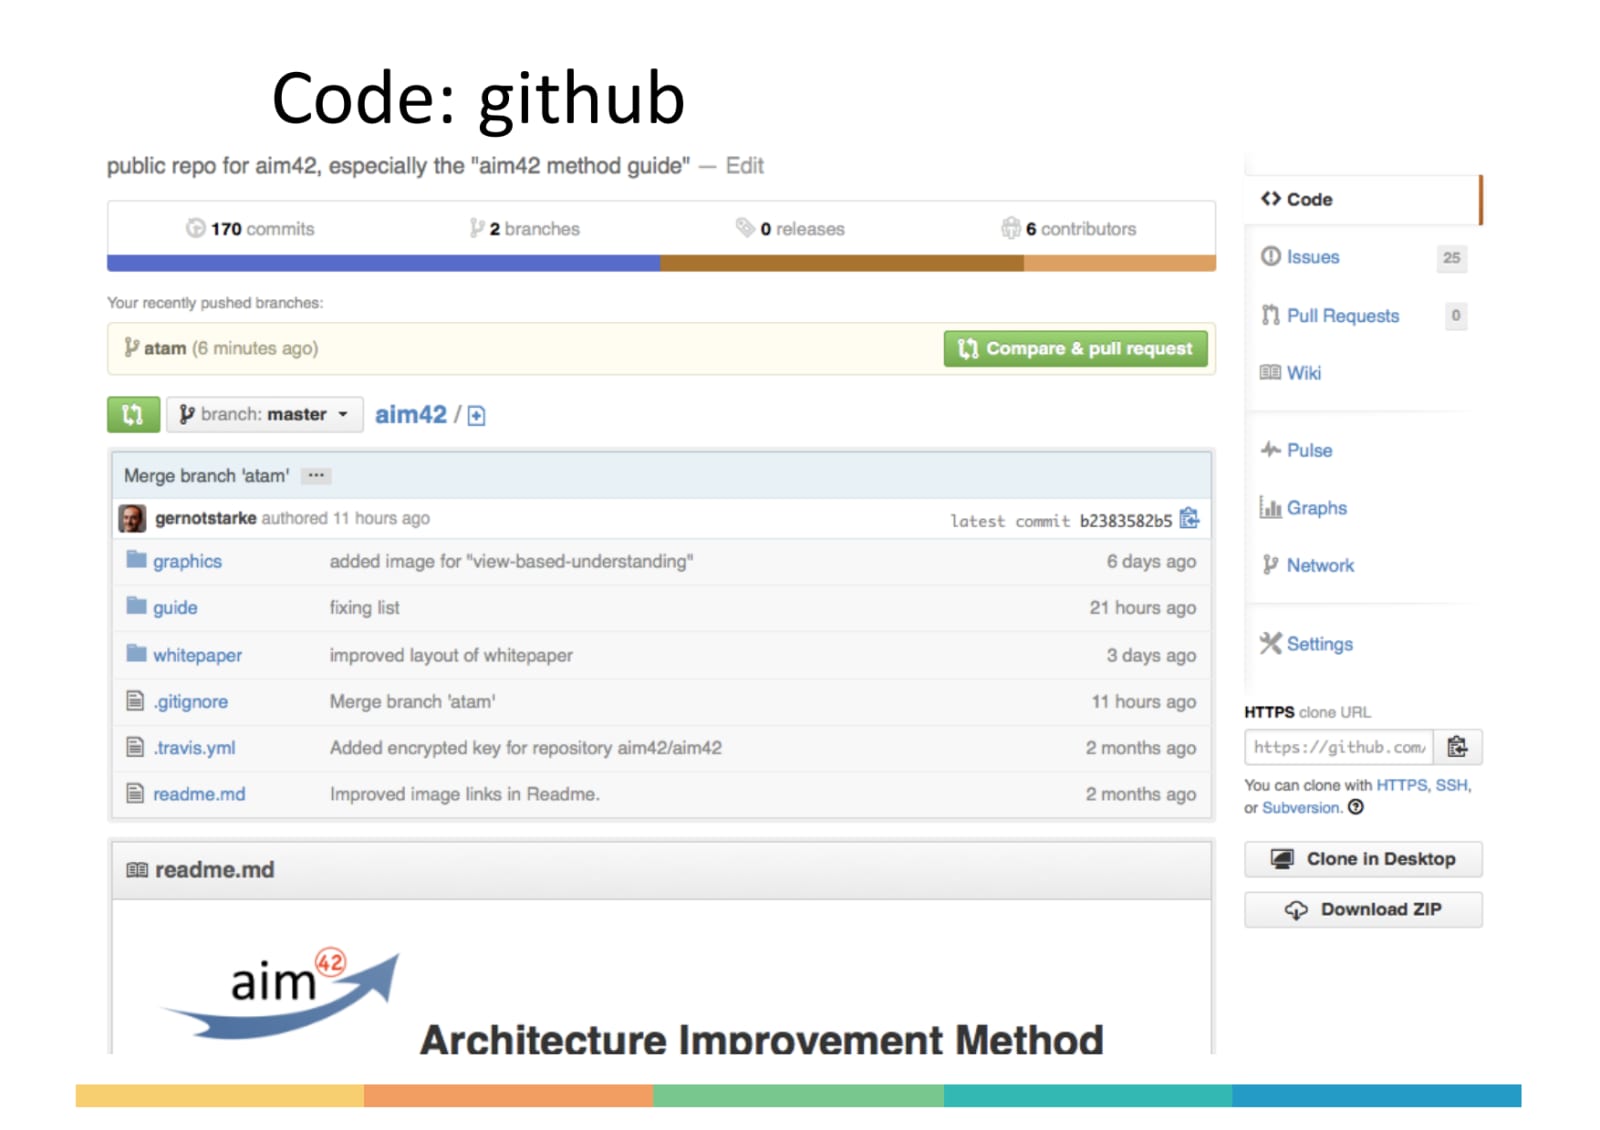Click the Settings tools icon
Screen dimensions: 1600x1130
tap(1270, 643)
